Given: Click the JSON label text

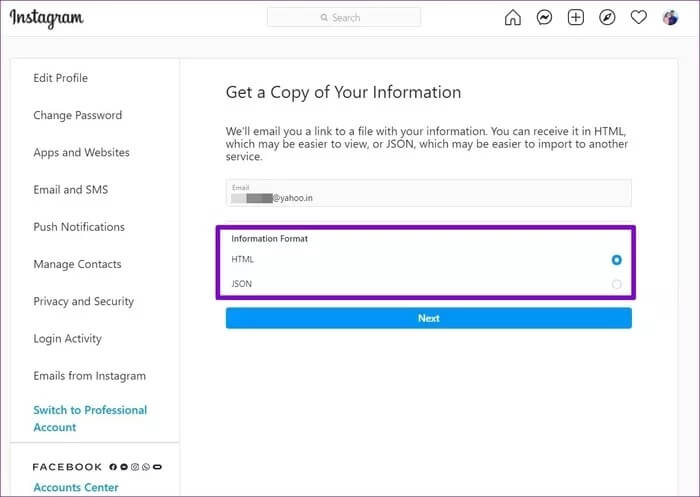Looking at the screenshot, I should (242, 284).
